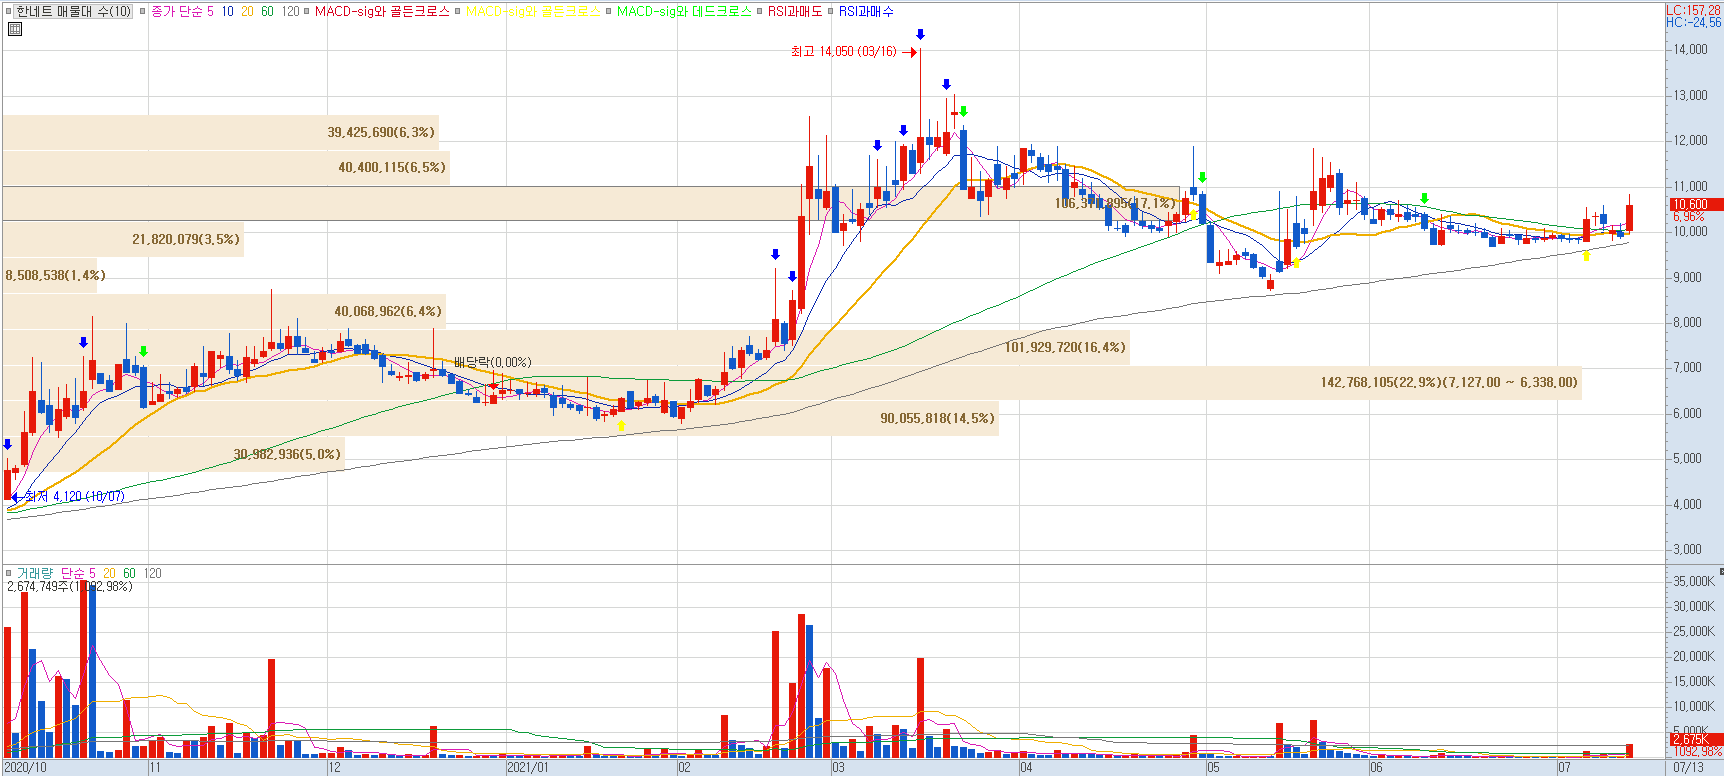Click the 6.96% change tag on price axis

pos(1688,216)
